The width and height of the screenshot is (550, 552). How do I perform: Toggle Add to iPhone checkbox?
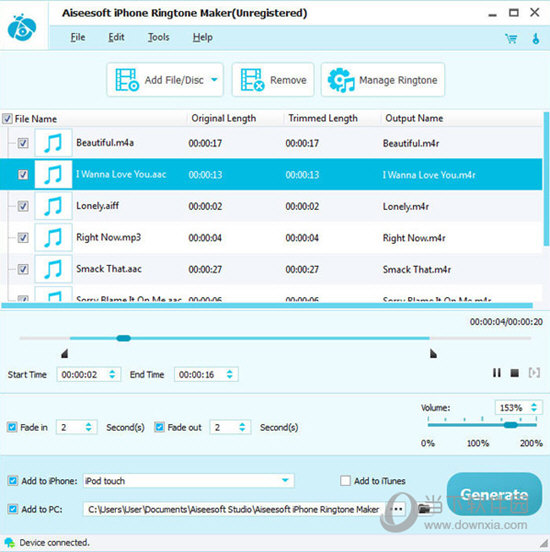pos(13,481)
